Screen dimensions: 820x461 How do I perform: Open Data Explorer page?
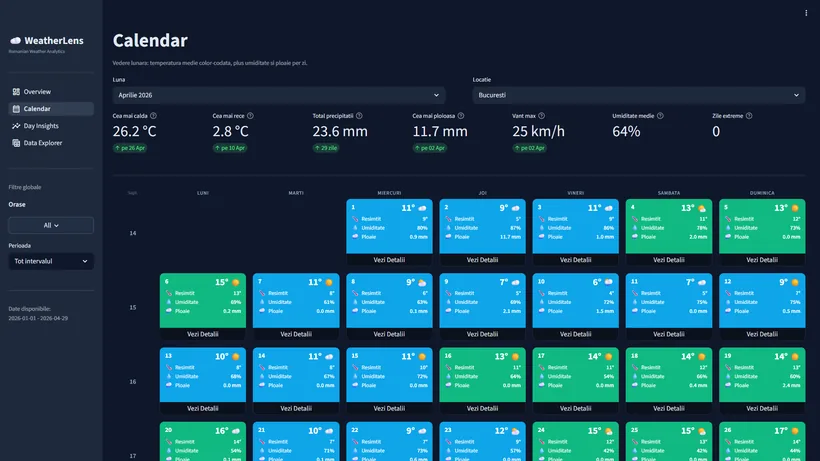point(51,143)
